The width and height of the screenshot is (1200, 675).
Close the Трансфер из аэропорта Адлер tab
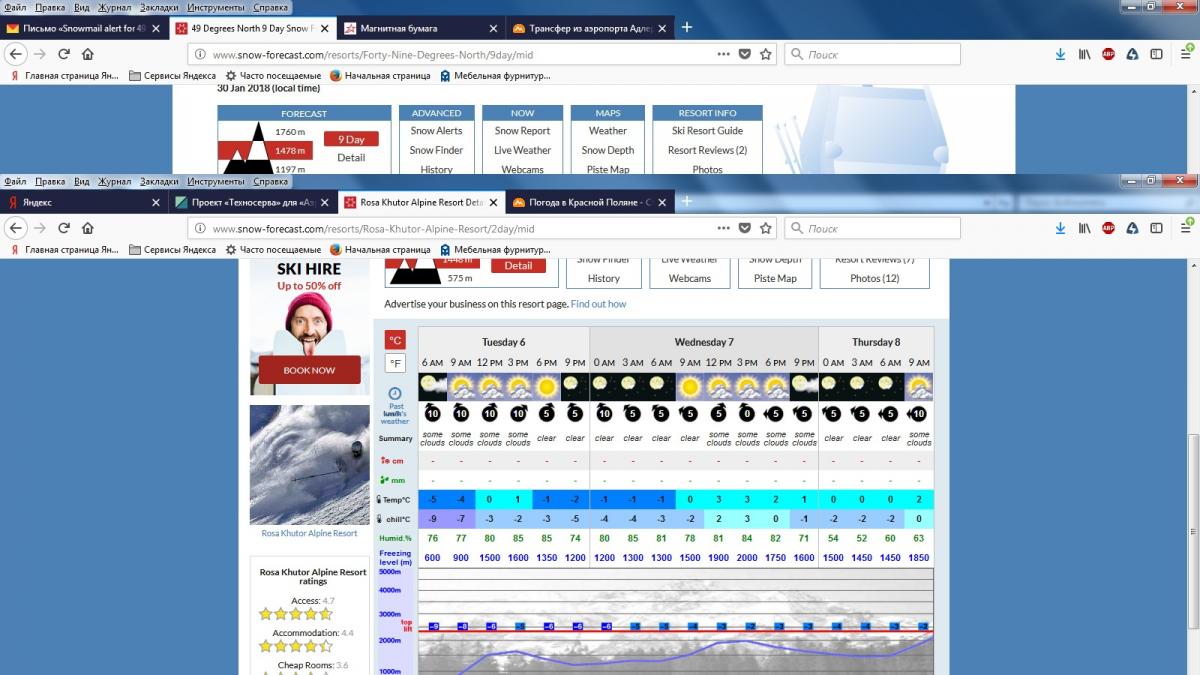point(661,28)
